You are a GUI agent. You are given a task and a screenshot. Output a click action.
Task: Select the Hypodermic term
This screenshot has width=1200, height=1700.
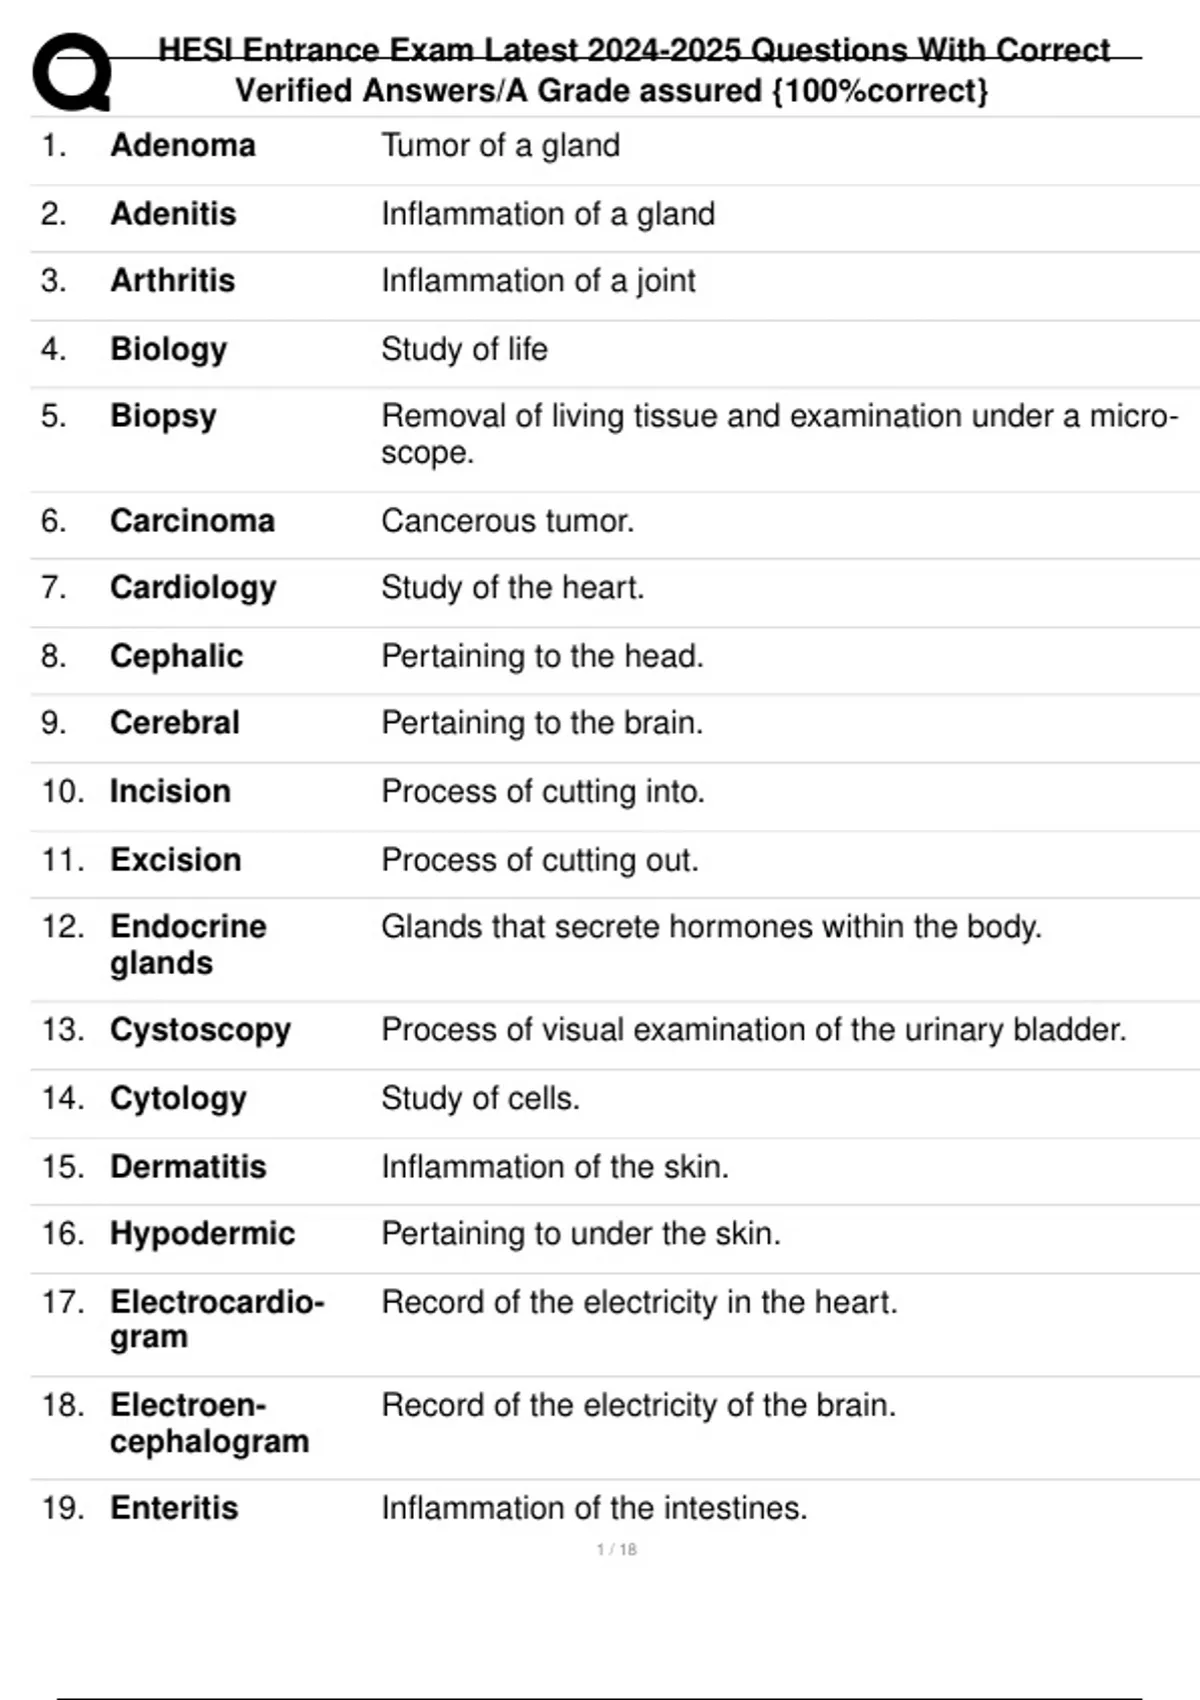[x=202, y=1234]
